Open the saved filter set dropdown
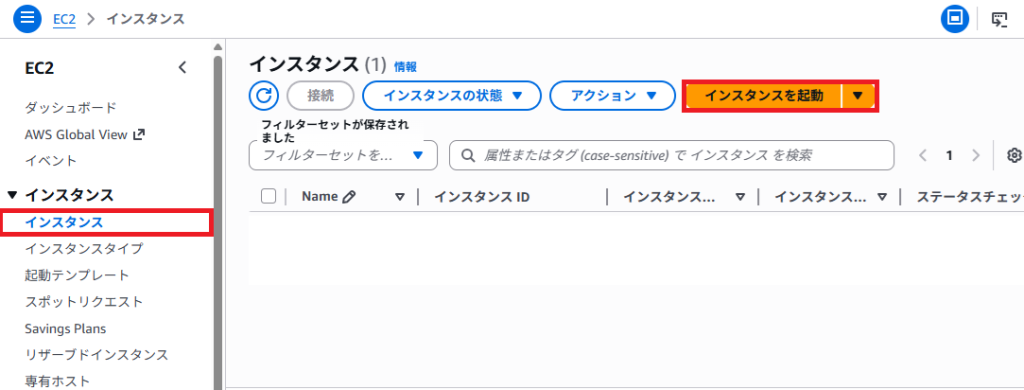1024x390 pixels. [x=343, y=155]
